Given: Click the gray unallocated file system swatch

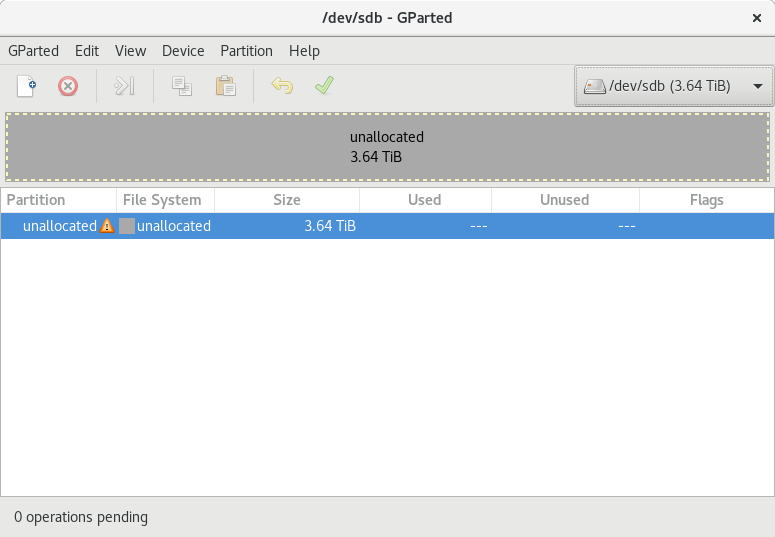Looking at the screenshot, I should (127, 226).
